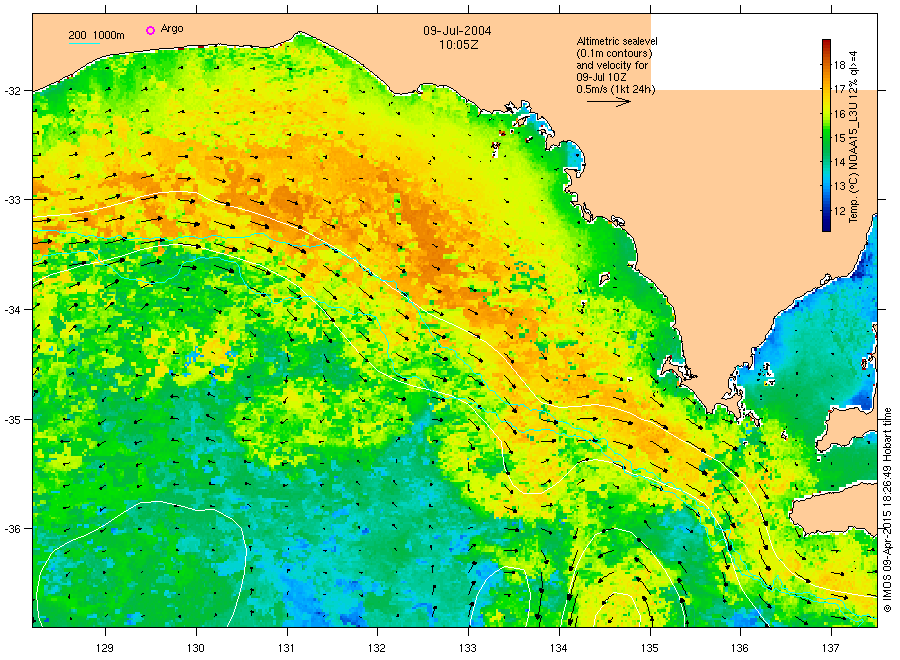Click the latitude axis label '-36'
The height and width of the screenshot is (660, 900).
tap(12, 529)
